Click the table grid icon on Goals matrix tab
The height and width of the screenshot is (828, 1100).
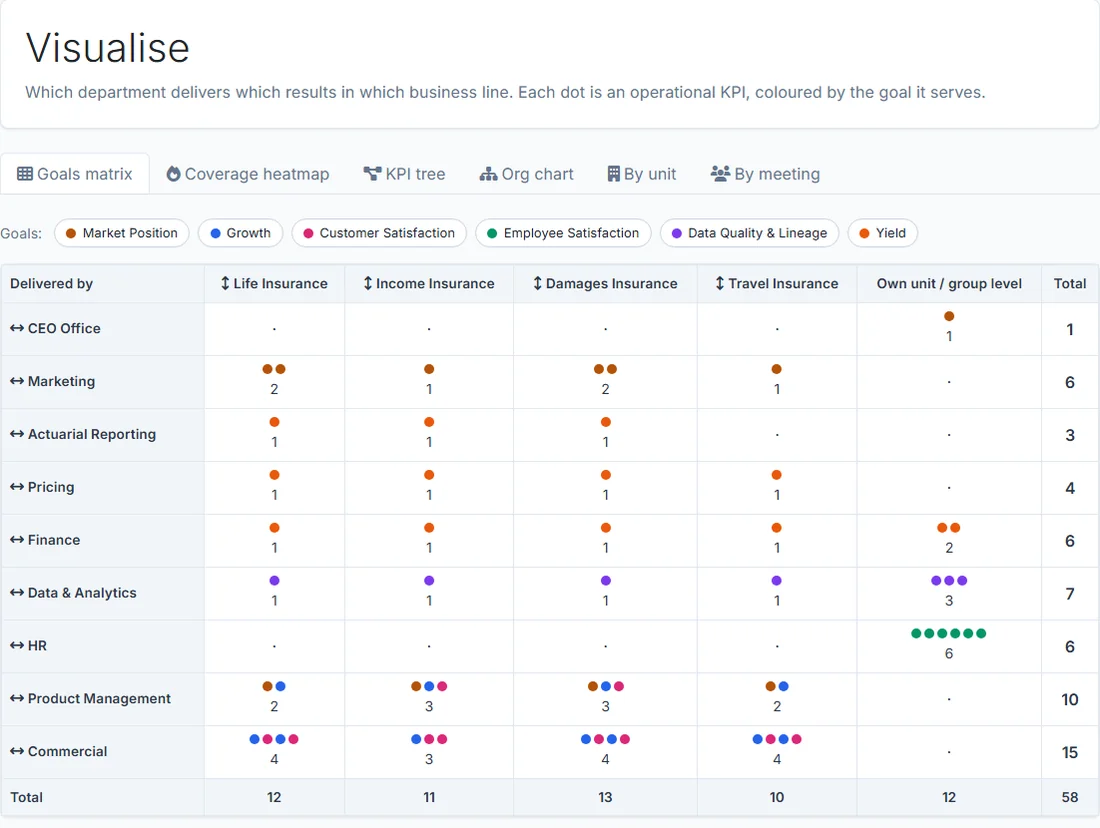tap(25, 174)
